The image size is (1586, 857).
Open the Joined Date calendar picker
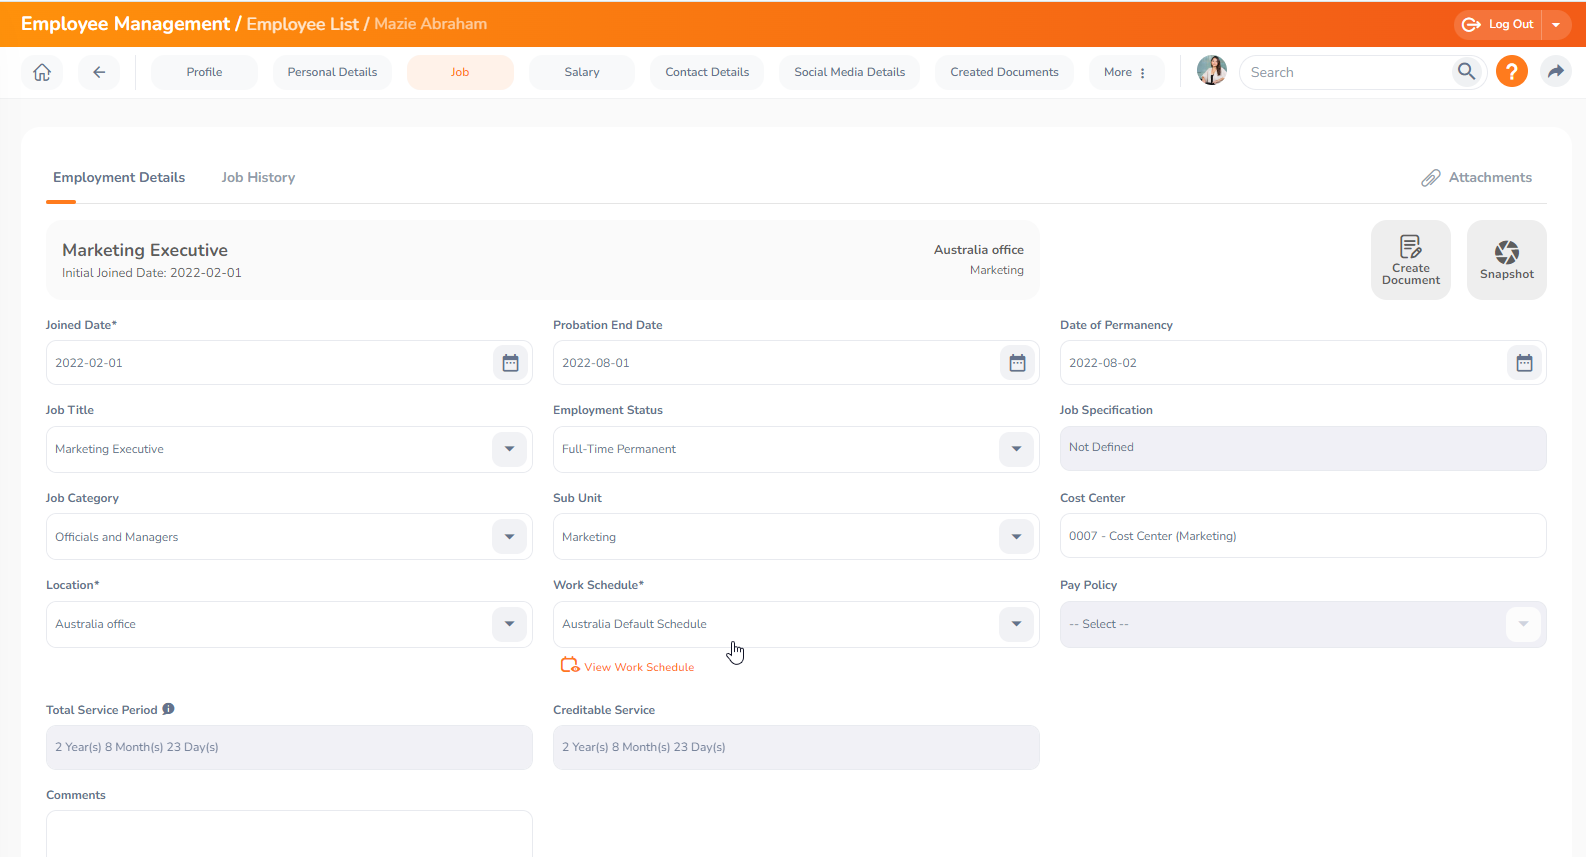[x=510, y=363]
